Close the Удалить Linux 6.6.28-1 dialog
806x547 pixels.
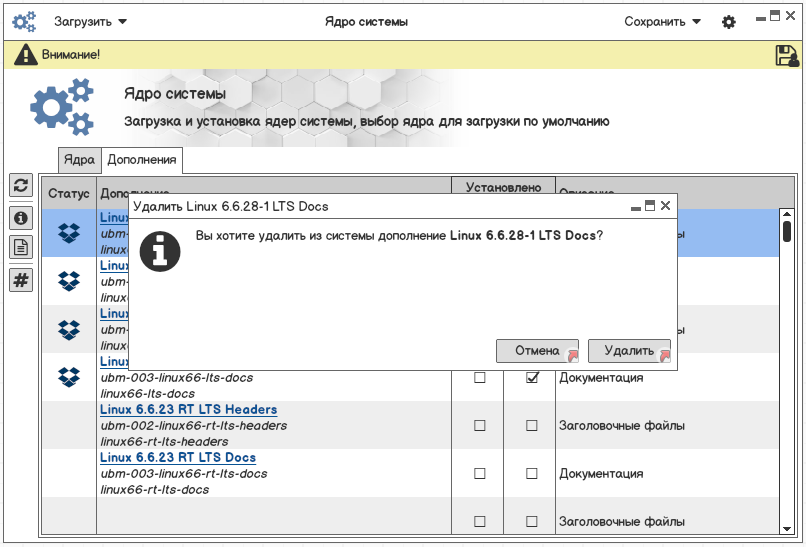tap(665, 206)
